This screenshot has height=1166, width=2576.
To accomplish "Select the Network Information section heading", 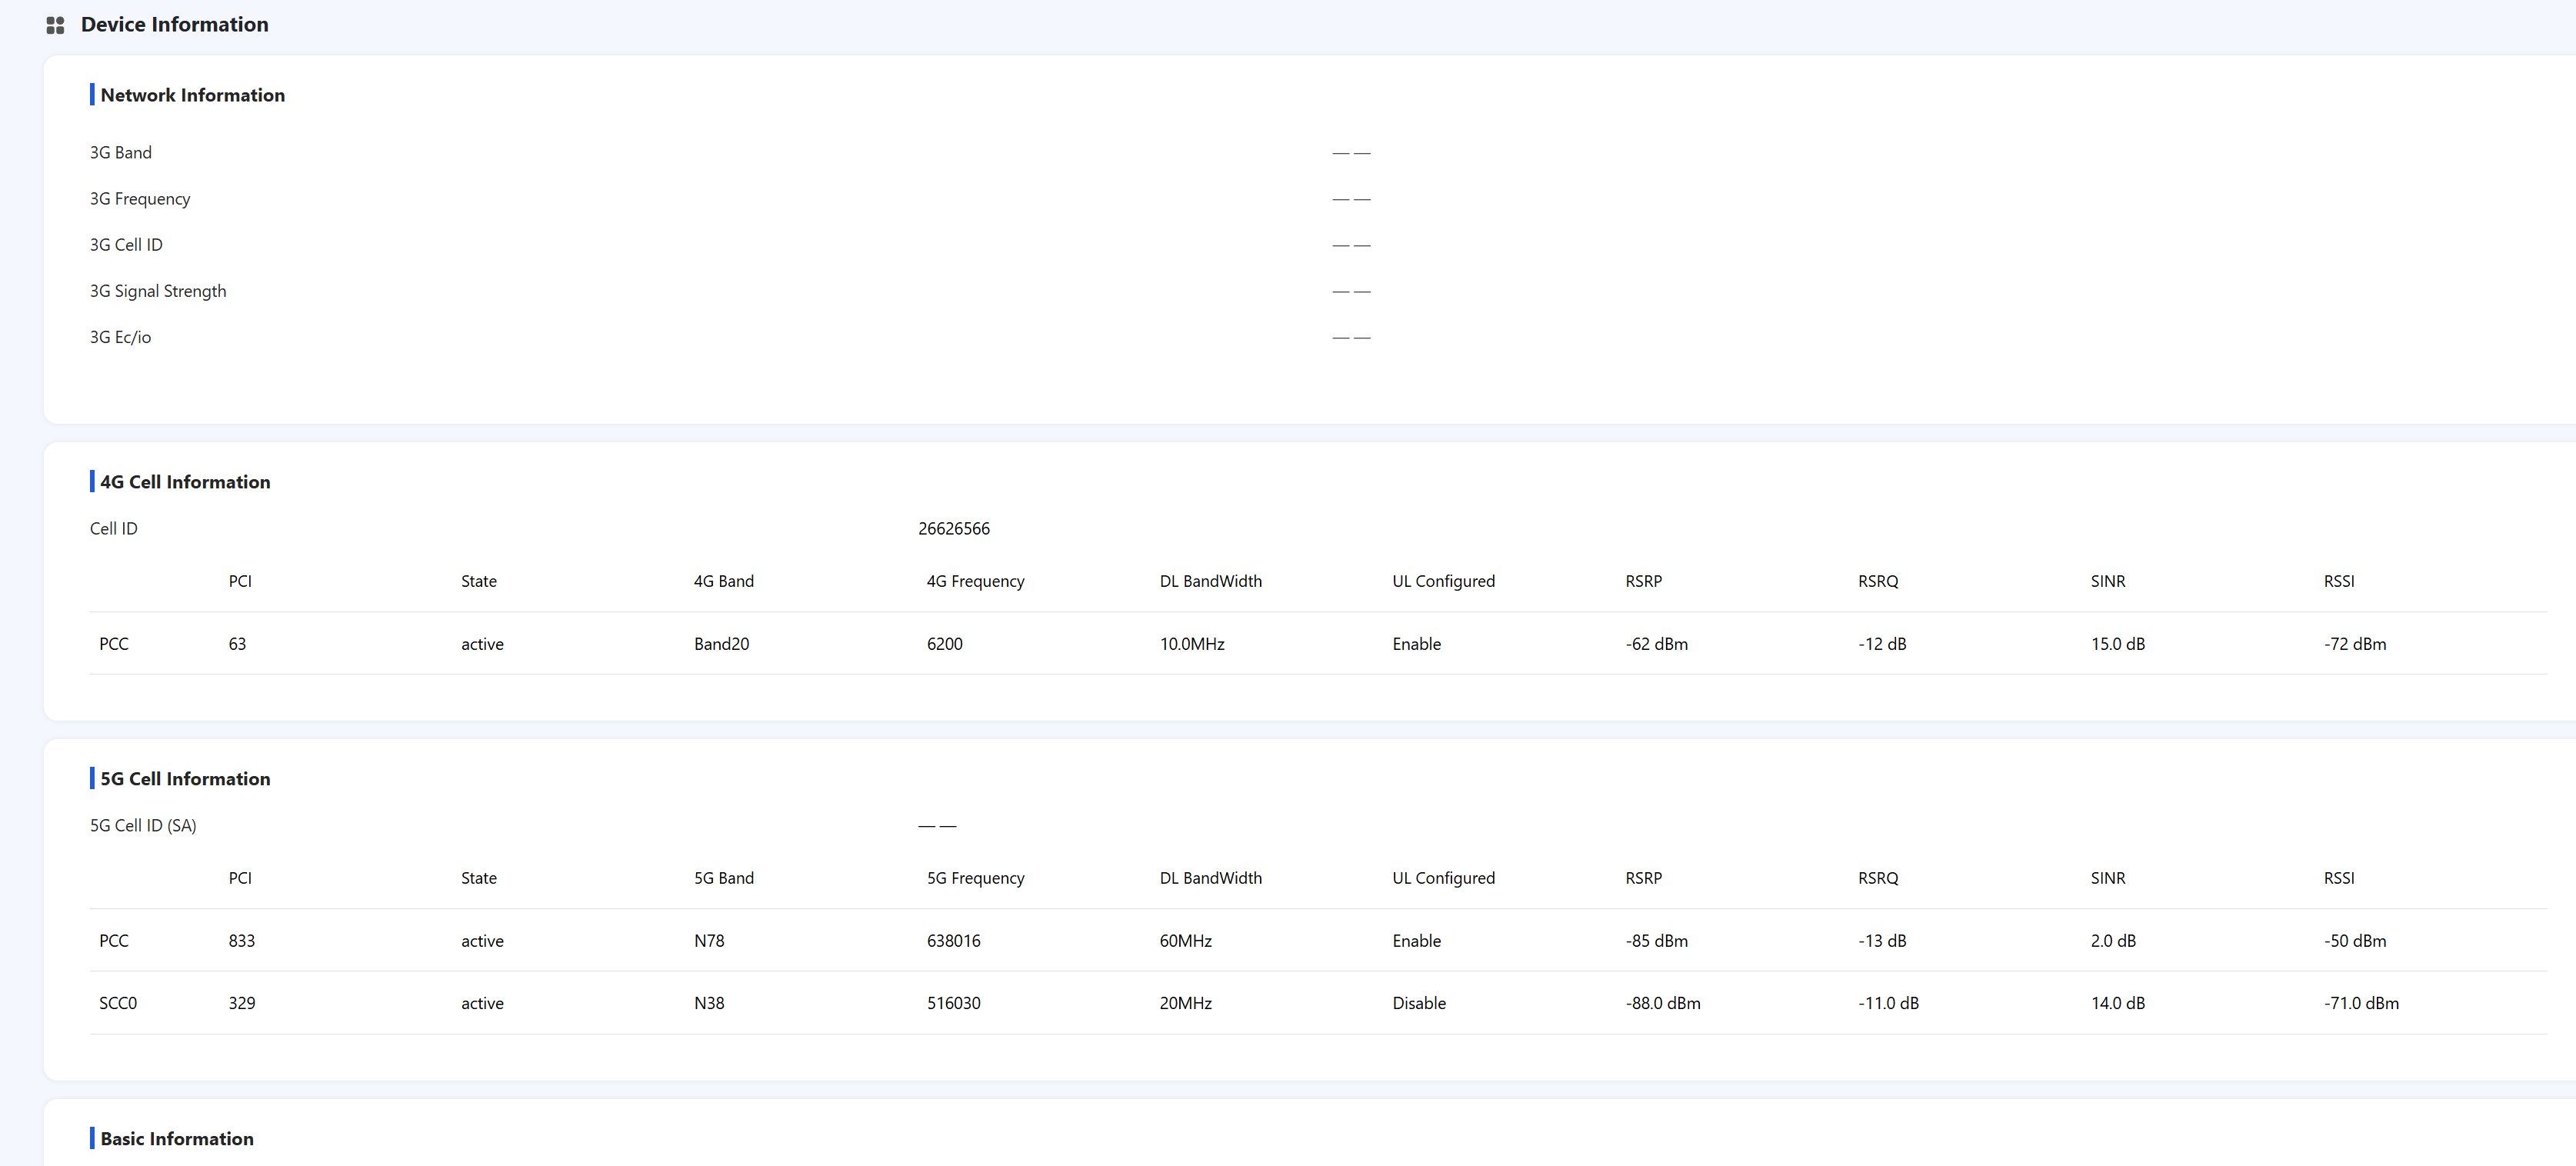I will click(x=192, y=95).
